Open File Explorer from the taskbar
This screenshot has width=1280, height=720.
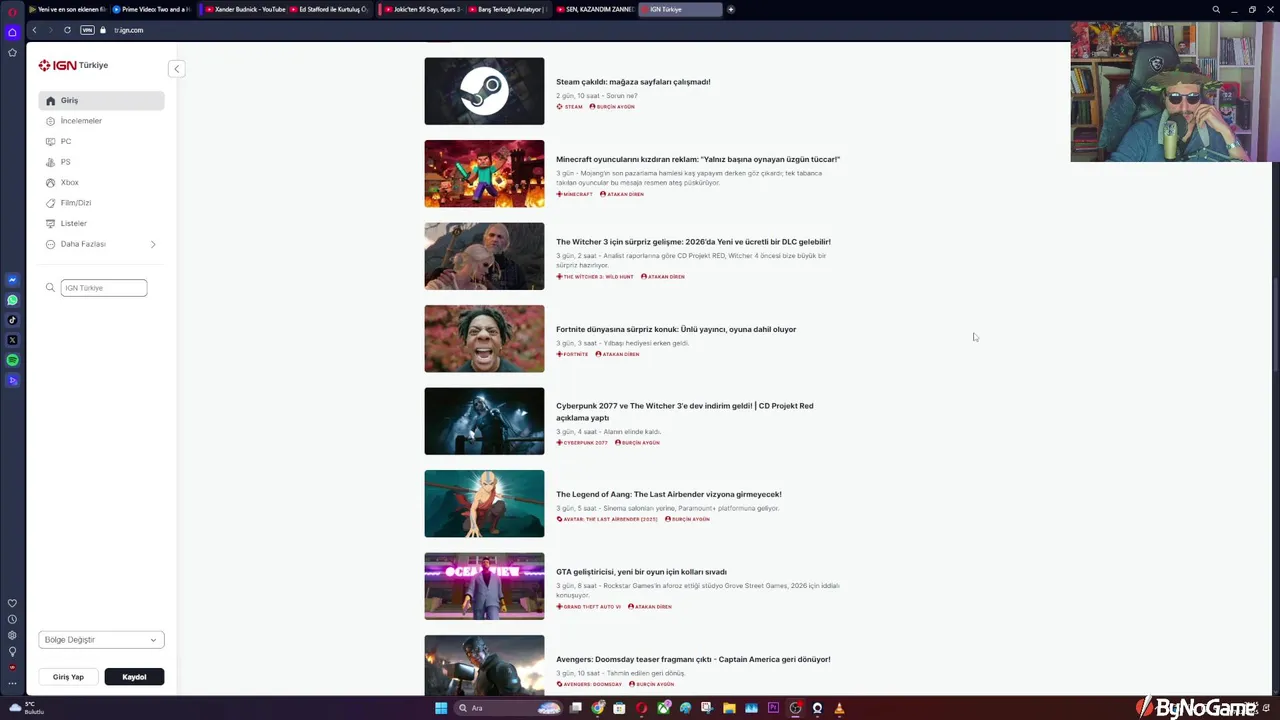point(729,708)
